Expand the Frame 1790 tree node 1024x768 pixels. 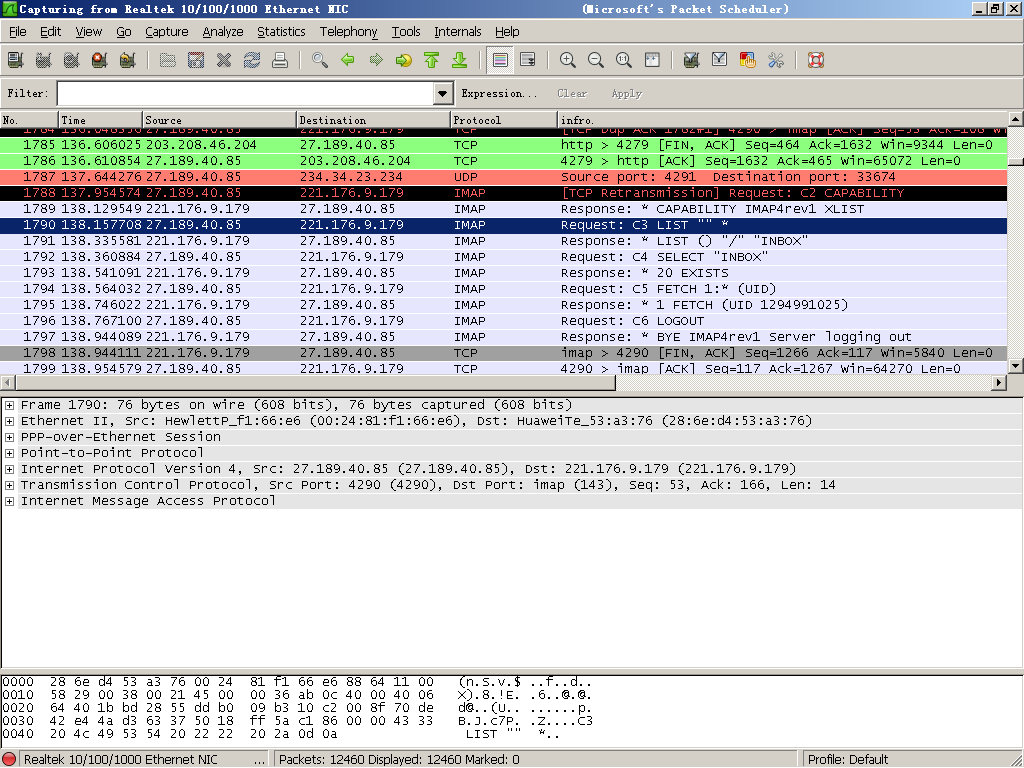[10, 406]
